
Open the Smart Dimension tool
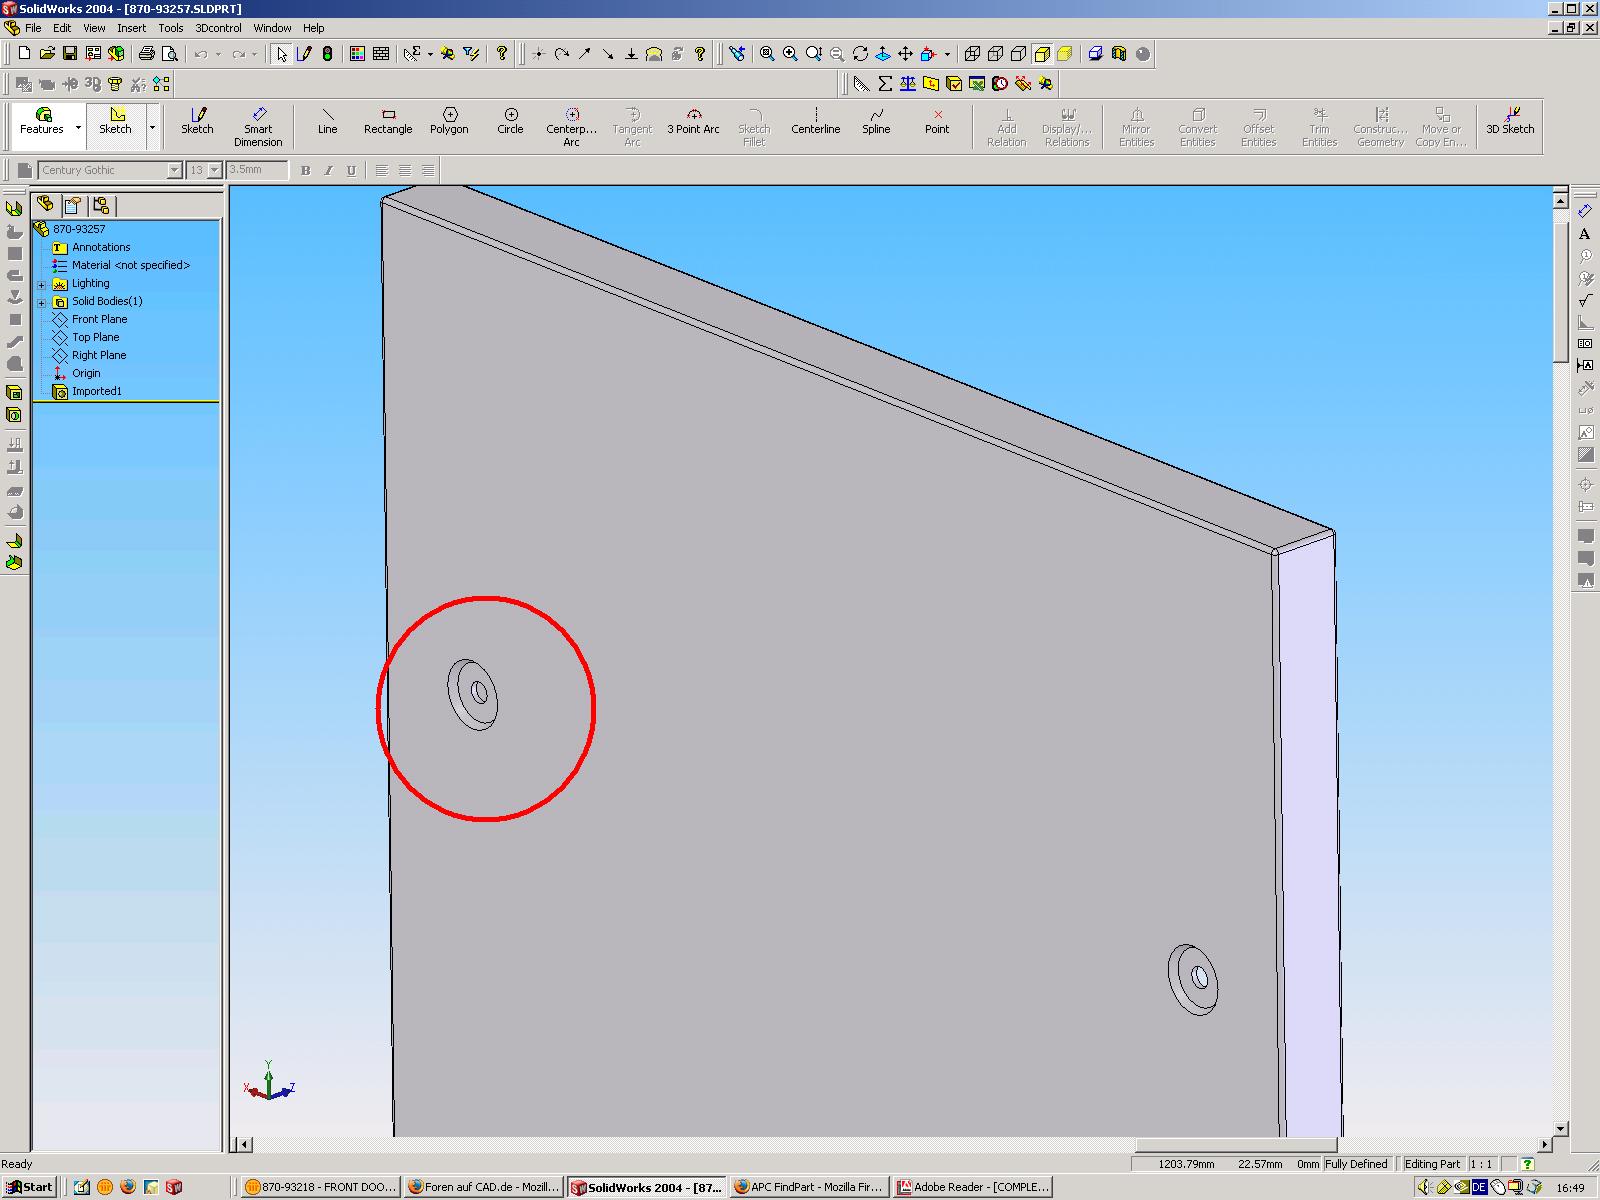pyautogui.click(x=258, y=127)
